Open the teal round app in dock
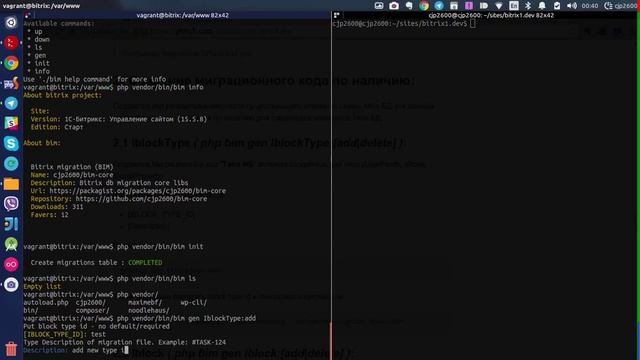The height and width of the screenshot is (360, 640). pyautogui.click(x=11, y=164)
